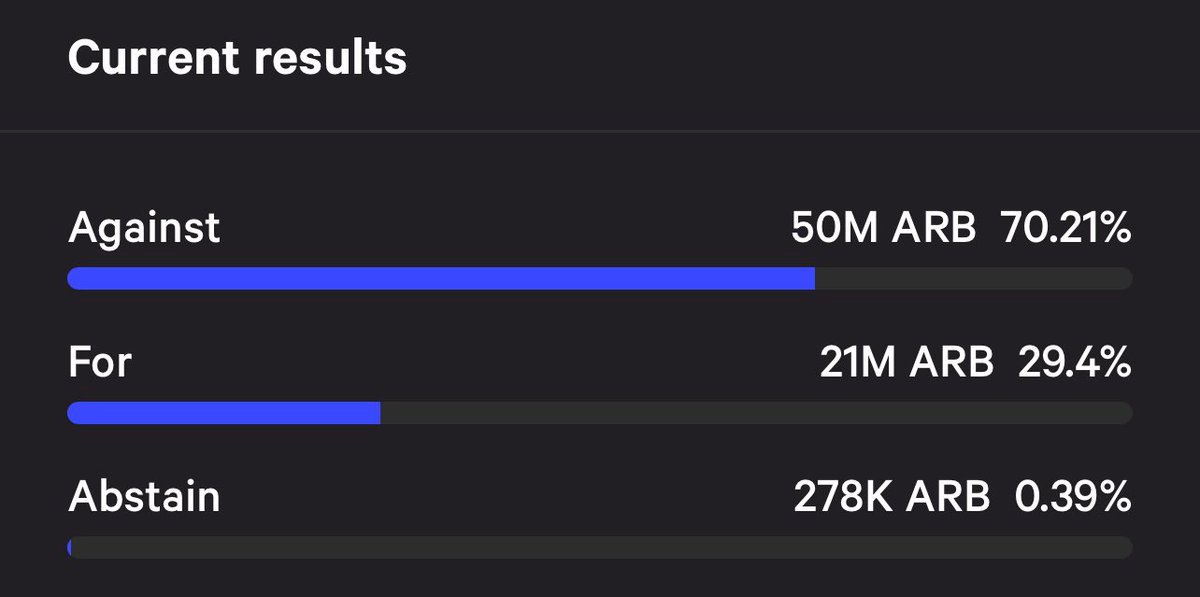Click the 70.21% Against percentage

[1065, 229]
